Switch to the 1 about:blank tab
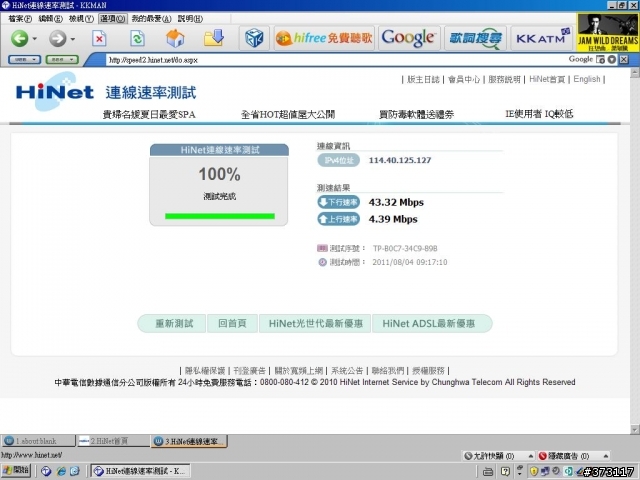 click(x=38, y=441)
